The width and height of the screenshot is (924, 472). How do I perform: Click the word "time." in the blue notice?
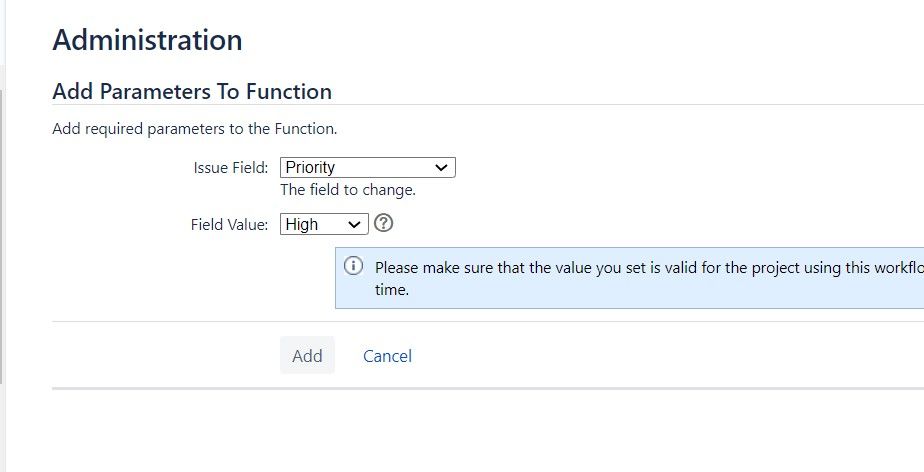coord(392,290)
